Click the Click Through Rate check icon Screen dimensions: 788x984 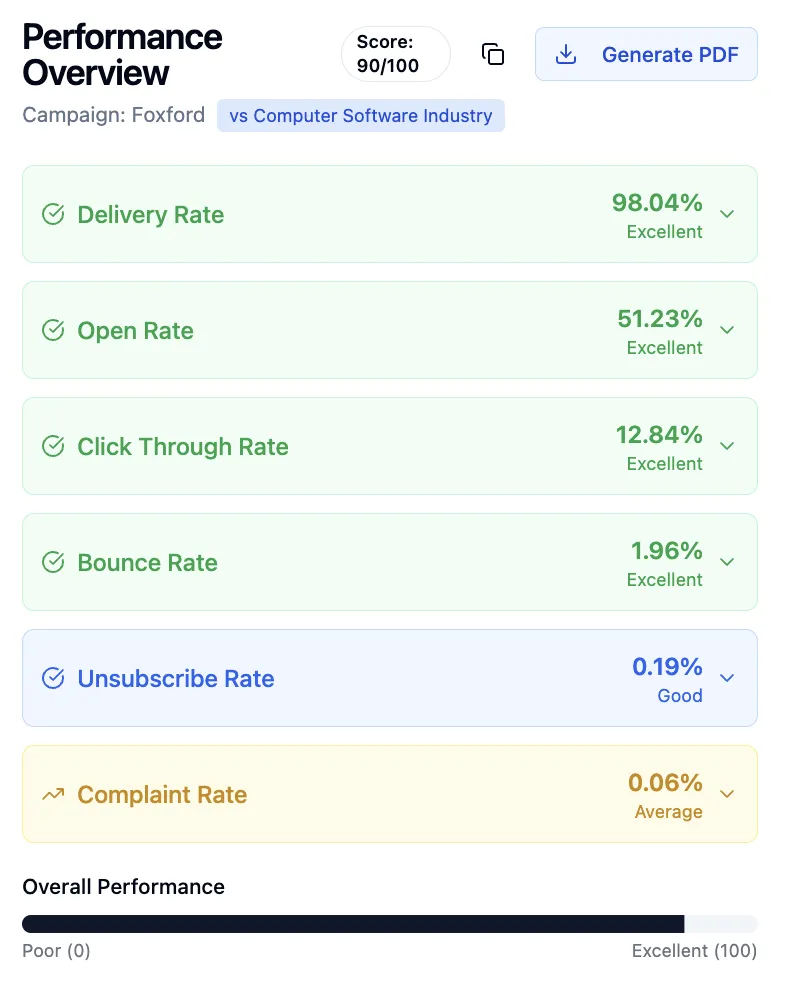tap(53, 446)
